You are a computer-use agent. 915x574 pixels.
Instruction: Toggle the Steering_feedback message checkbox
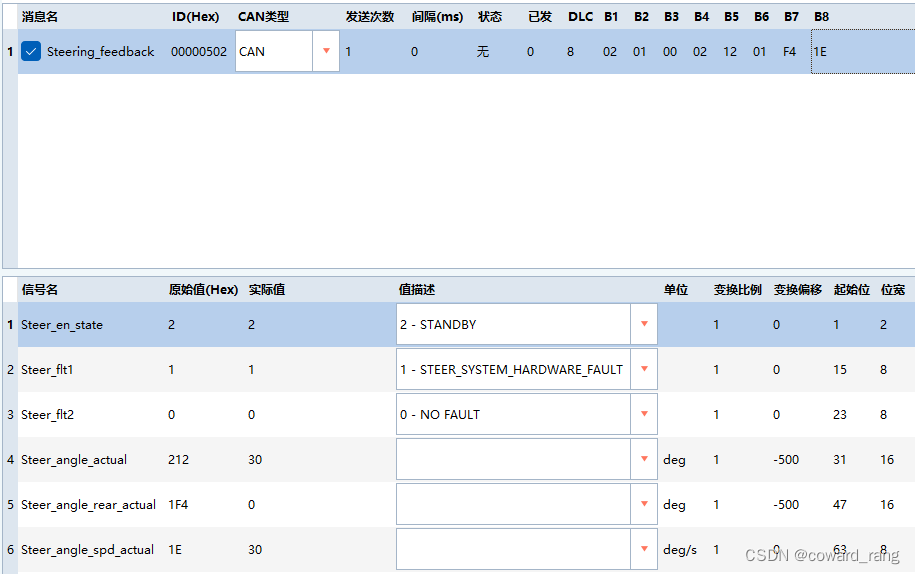pos(31,51)
